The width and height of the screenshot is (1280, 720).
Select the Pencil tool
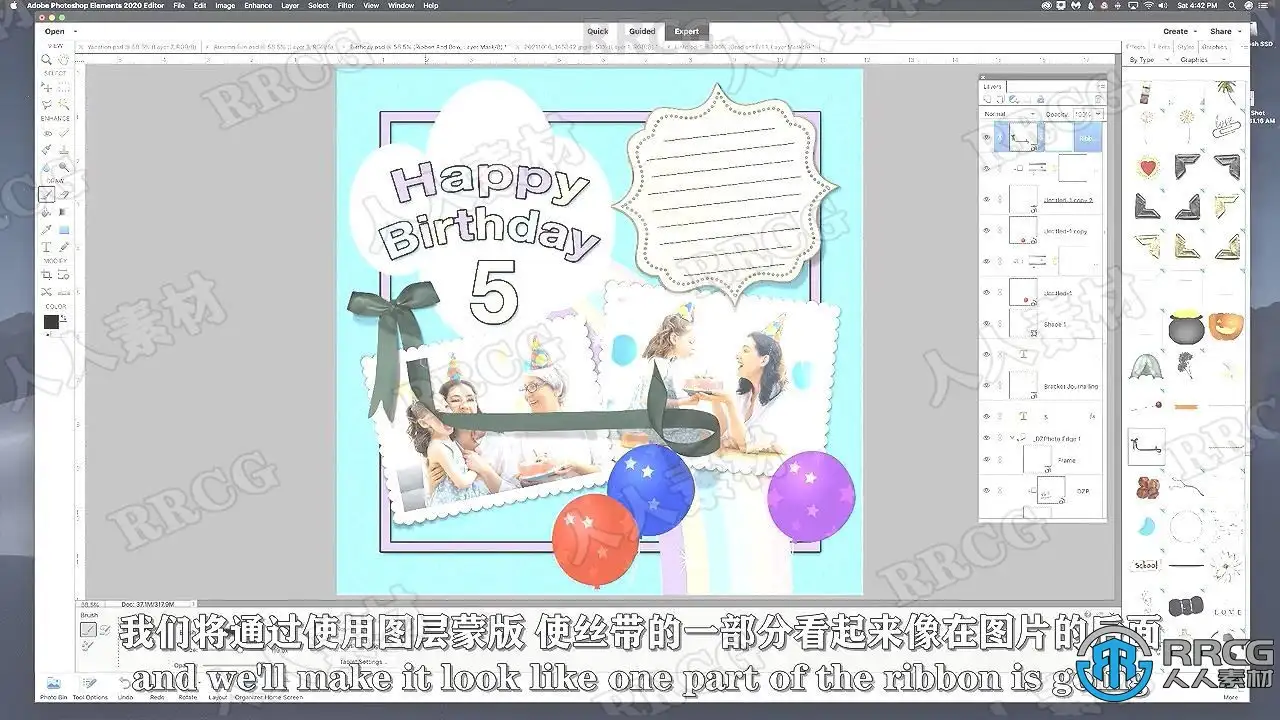coord(64,246)
